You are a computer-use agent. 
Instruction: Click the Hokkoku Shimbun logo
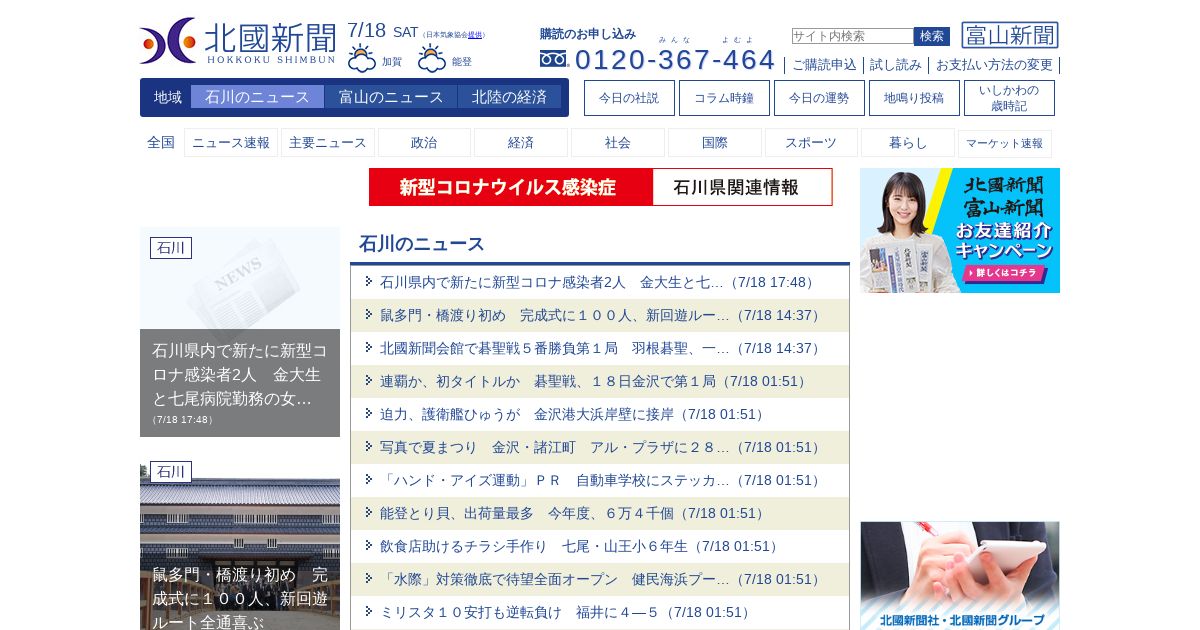pyautogui.click(x=238, y=41)
